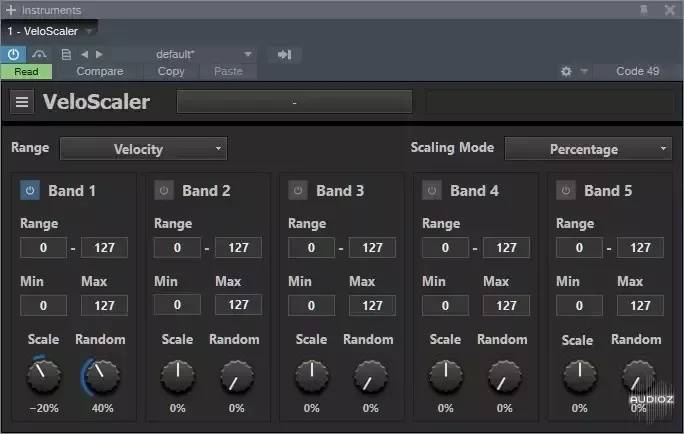Click the VeloScaler preset name display
Image resolution: width=684 pixels, height=434 pixels.
294,102
